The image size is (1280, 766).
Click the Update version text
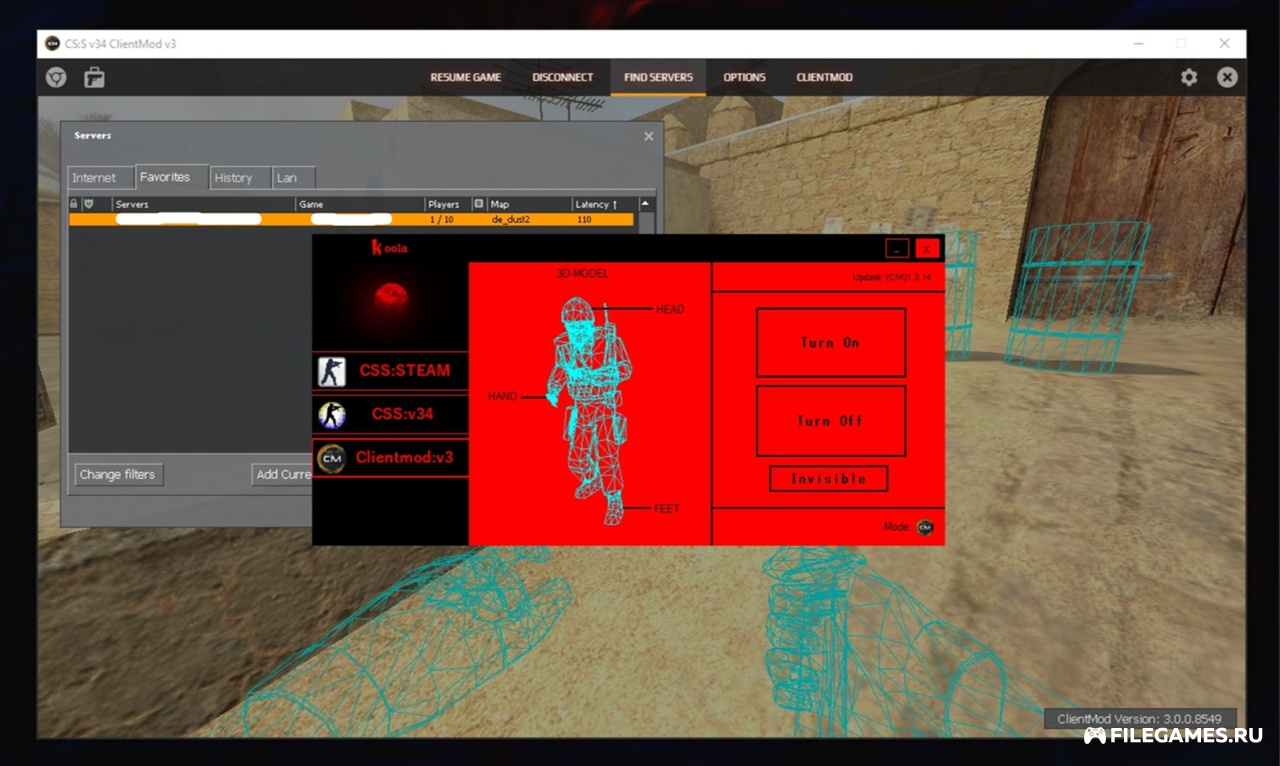[892, 277]
